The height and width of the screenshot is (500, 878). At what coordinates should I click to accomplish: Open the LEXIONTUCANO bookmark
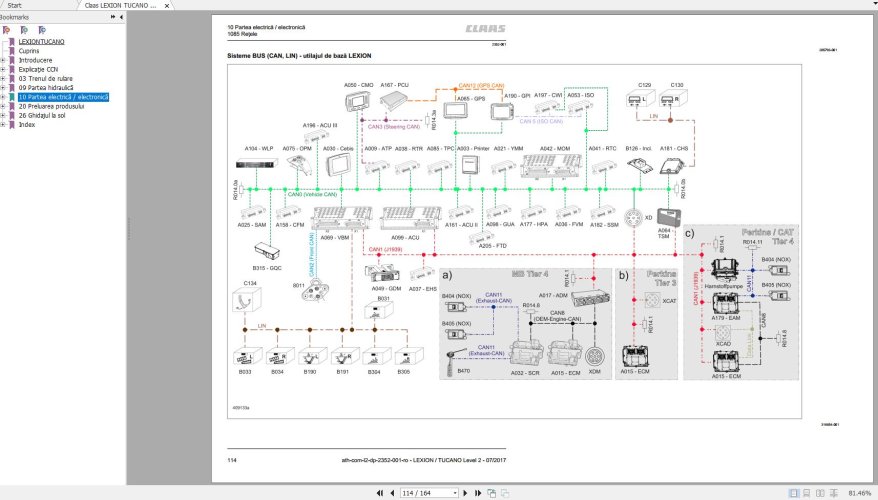coord(41,41)
